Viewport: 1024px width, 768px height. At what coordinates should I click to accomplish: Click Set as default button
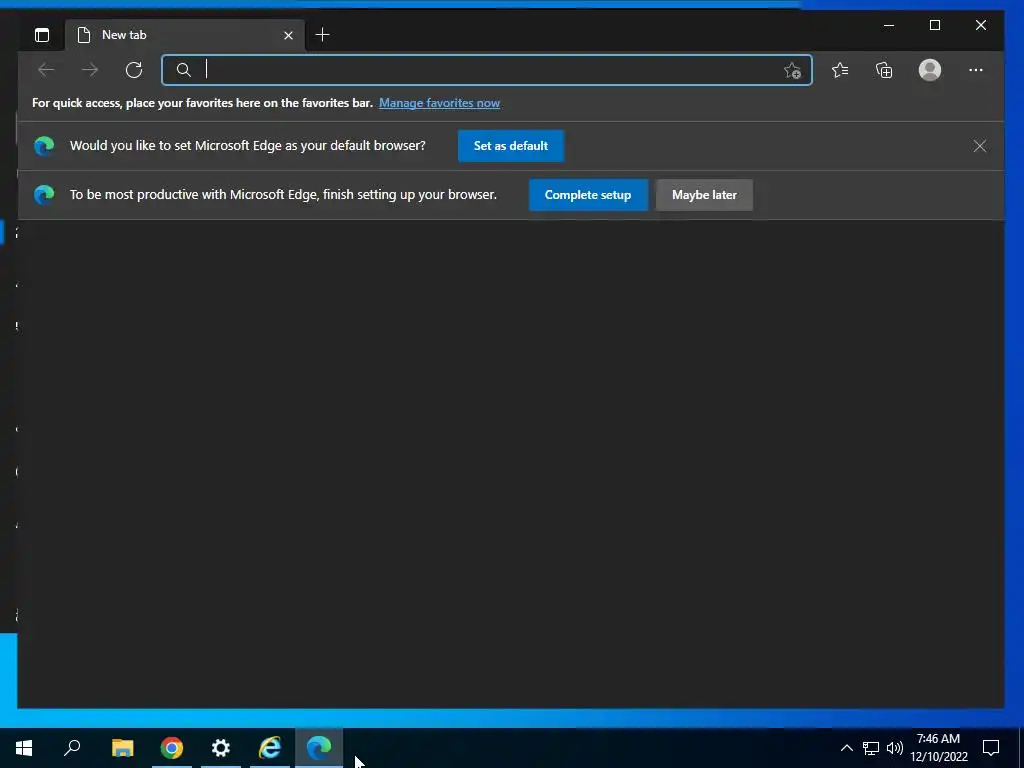[x=511, y=146]
